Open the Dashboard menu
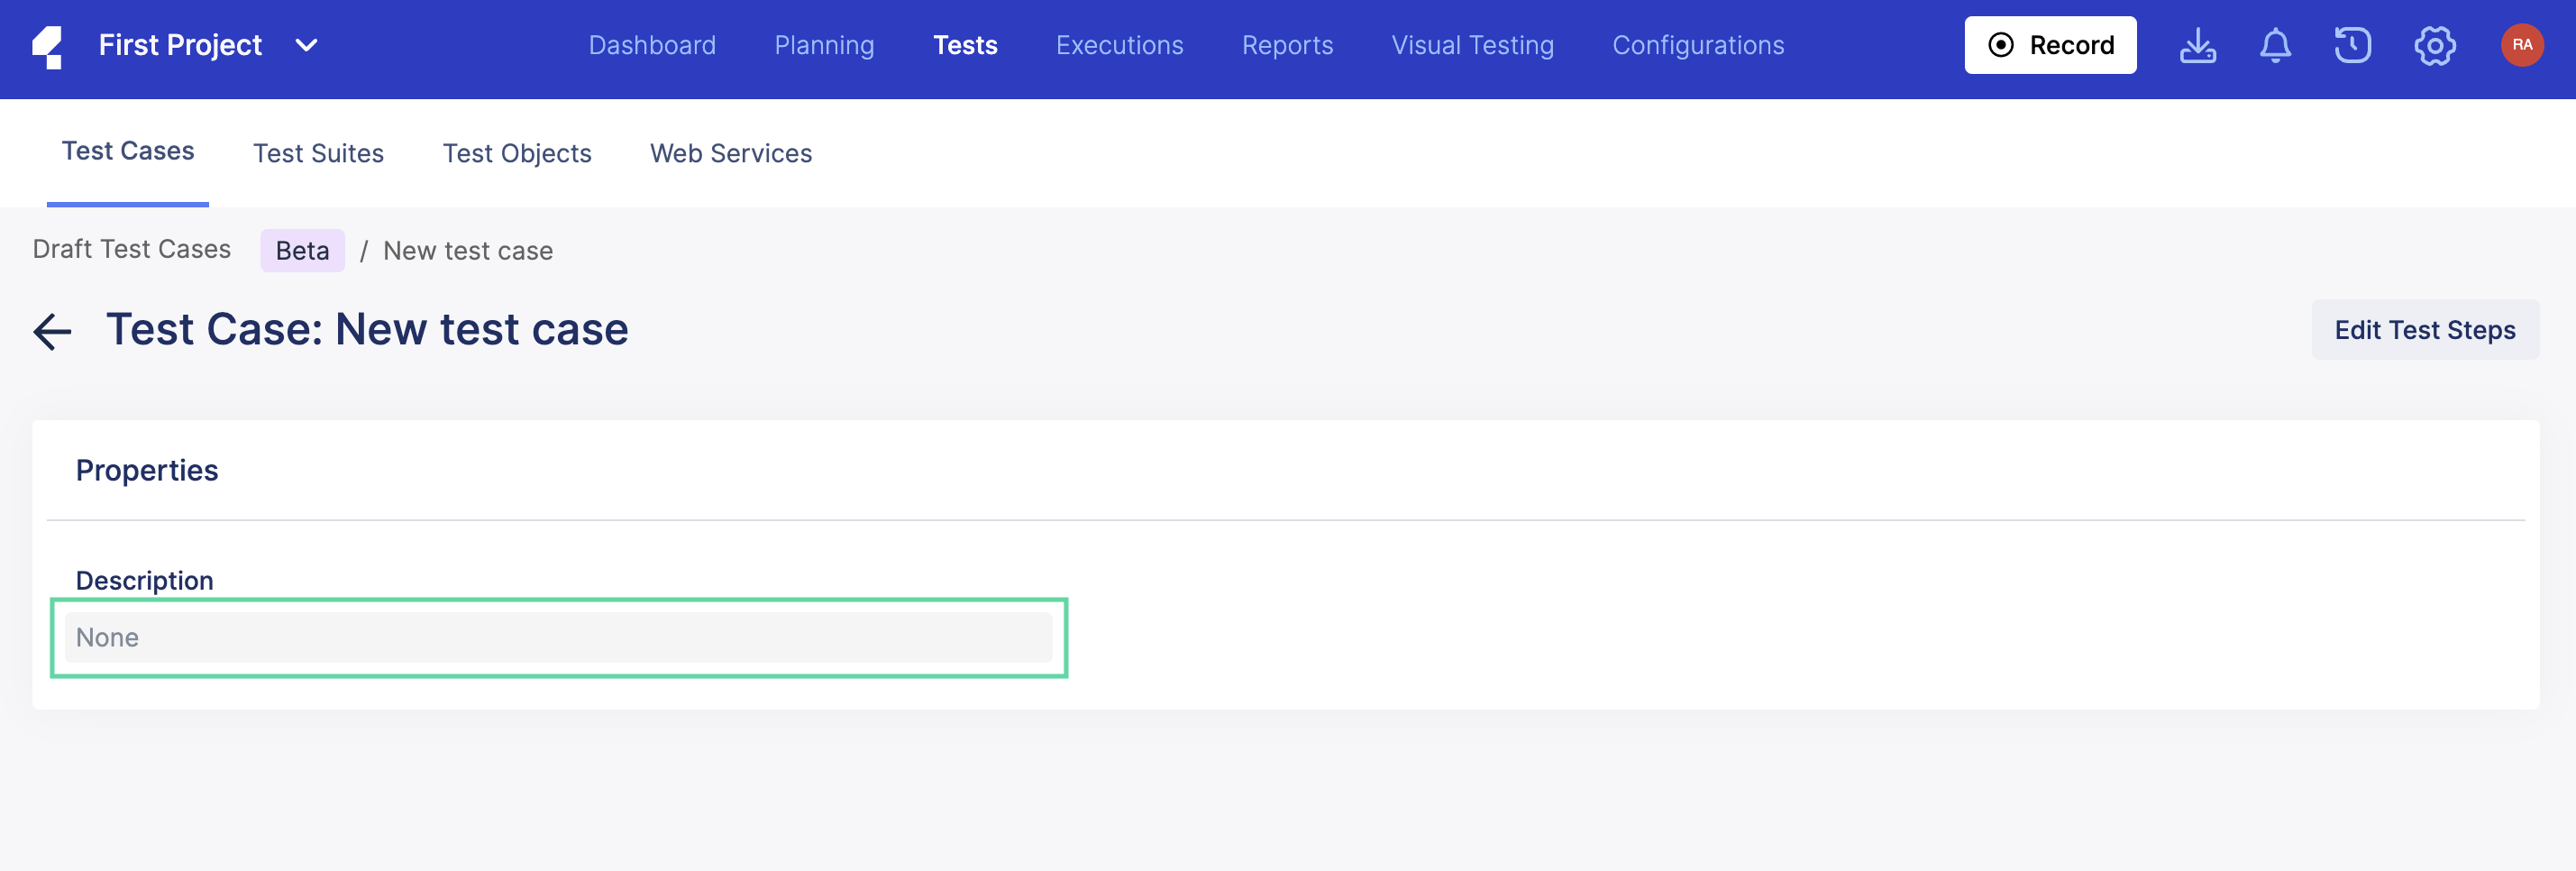This screenshot has width=2576, height=871. [x=652, y=45]
